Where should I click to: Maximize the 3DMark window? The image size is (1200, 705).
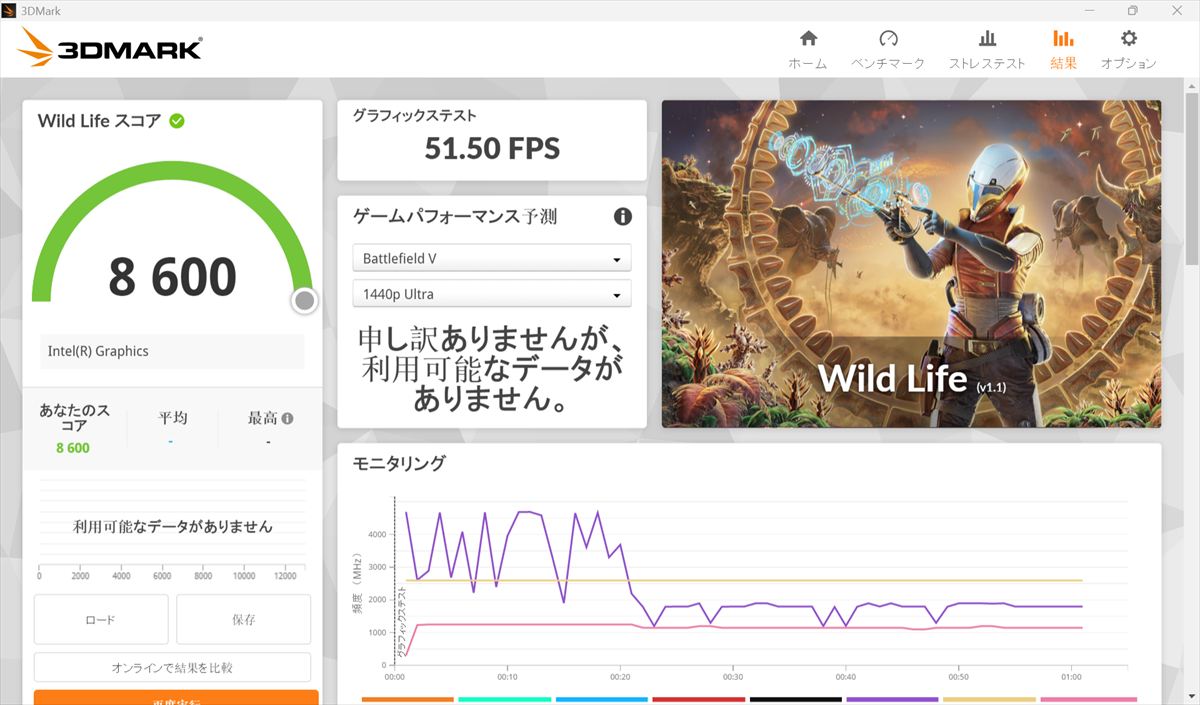tap(1132, 10)
